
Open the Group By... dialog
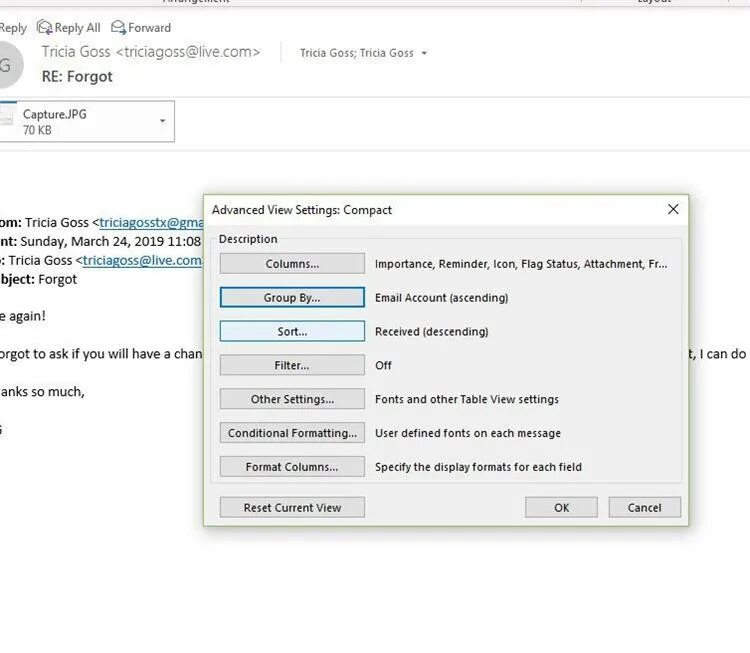(x=292, y=298)
